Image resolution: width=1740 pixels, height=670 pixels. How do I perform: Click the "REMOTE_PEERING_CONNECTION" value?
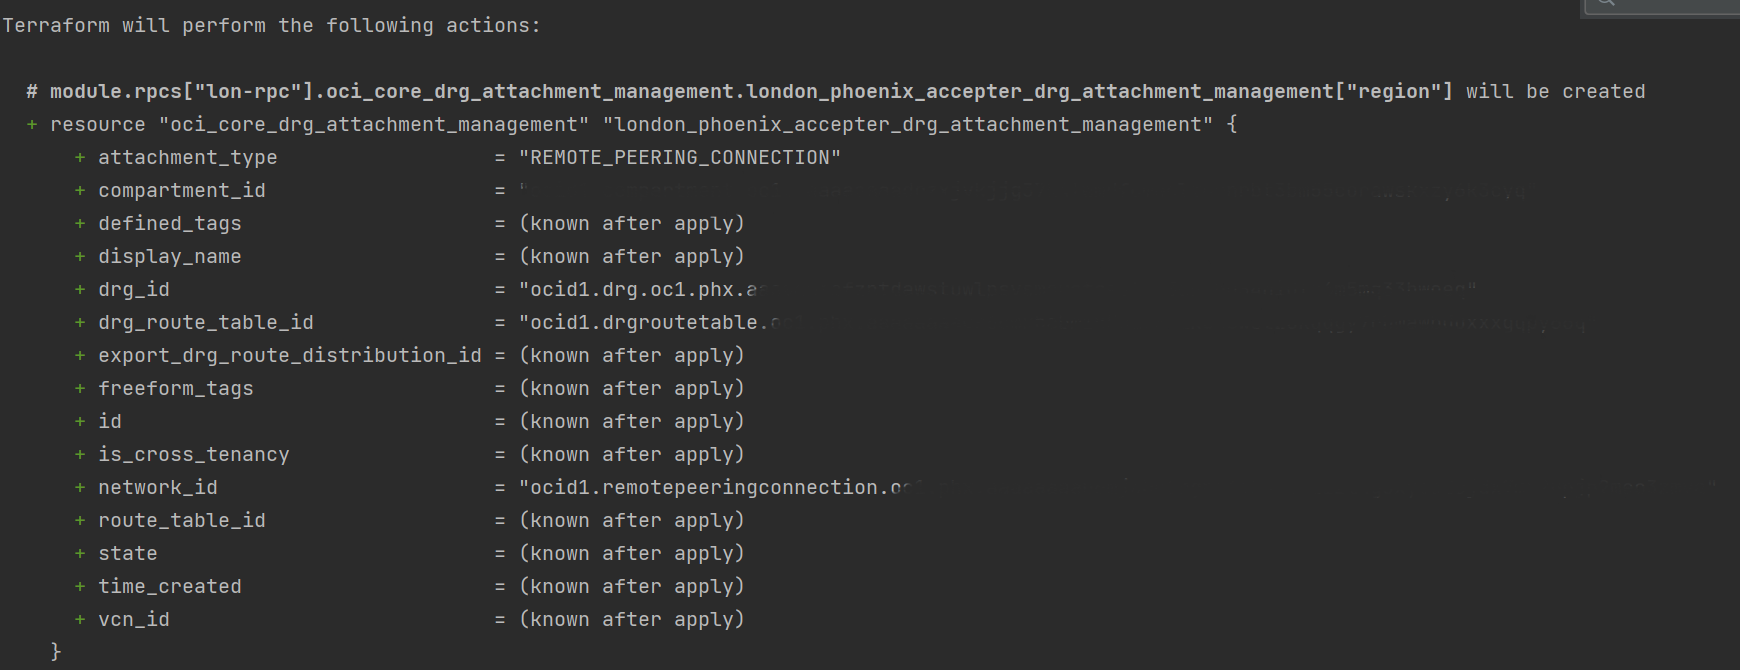pyautogui.click(x=680, y=158)
